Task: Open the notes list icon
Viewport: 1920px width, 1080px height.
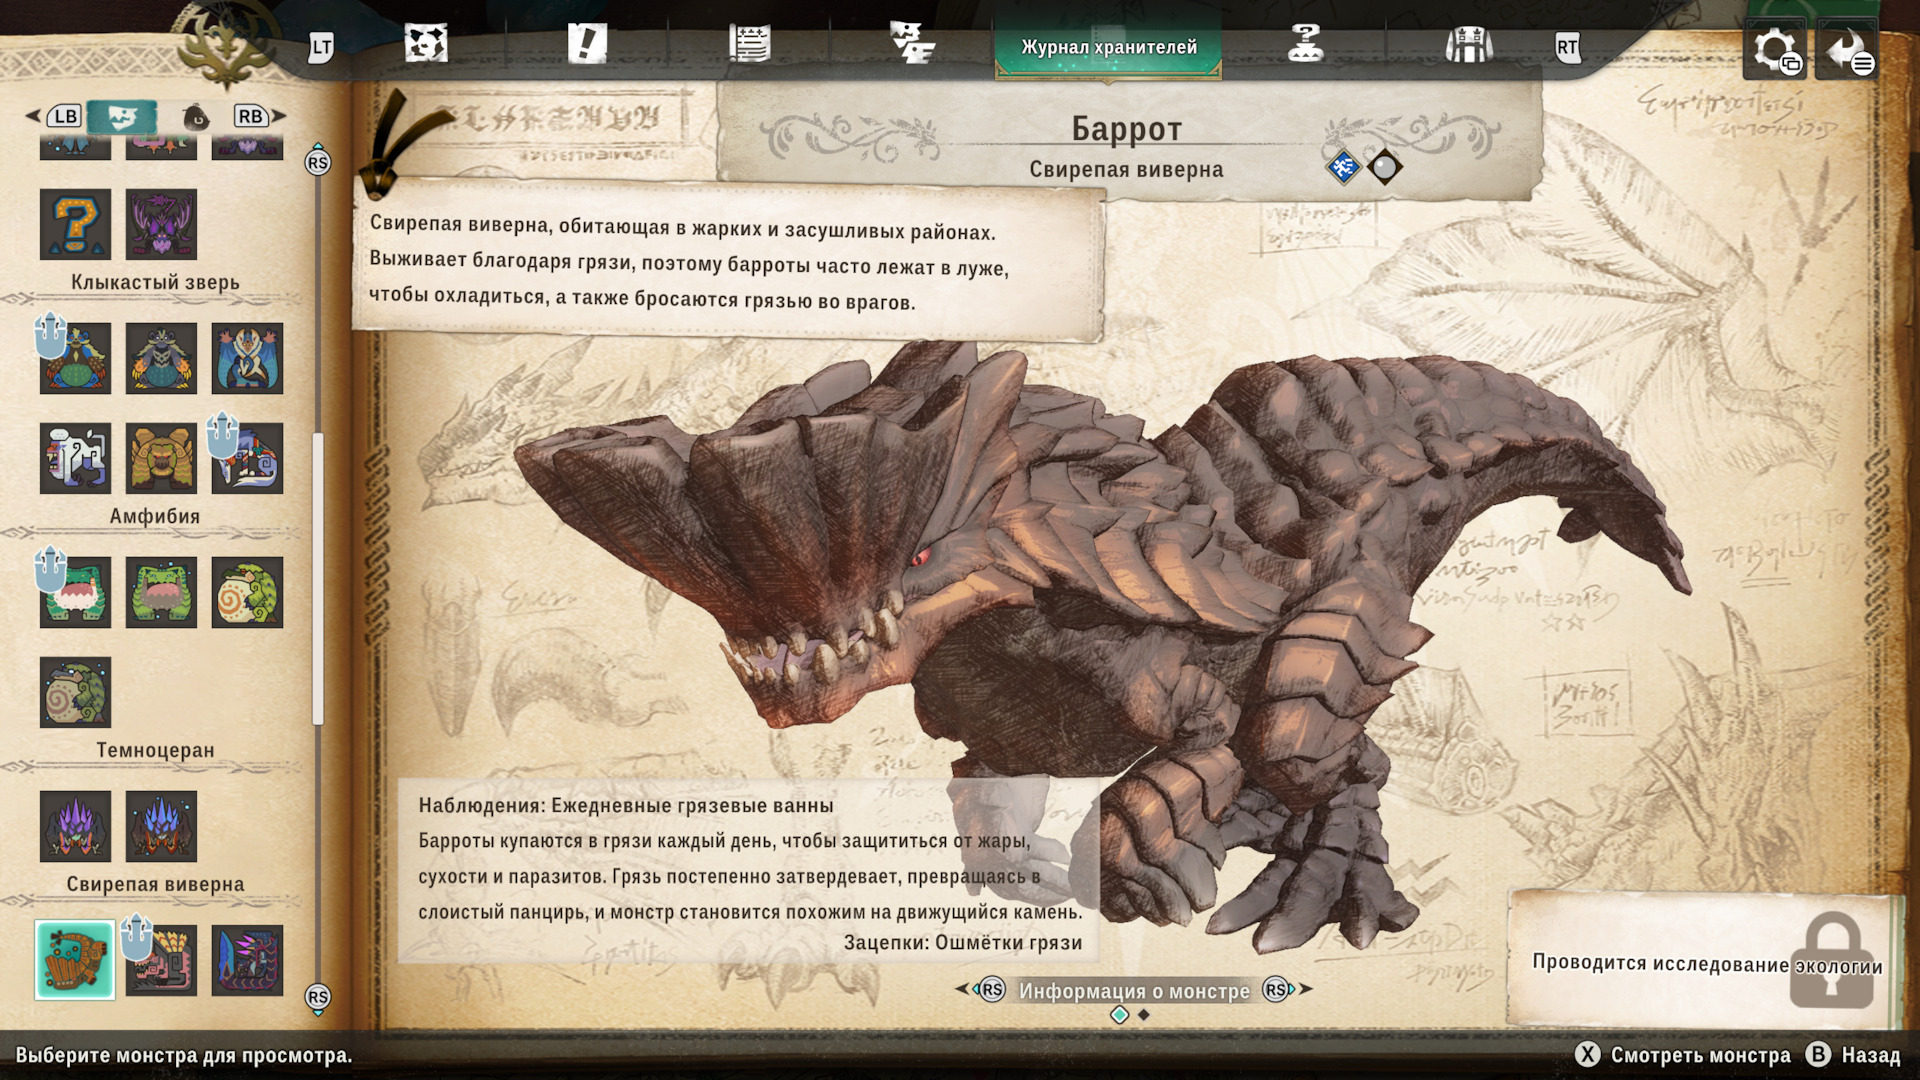Action: click(749, 45)
